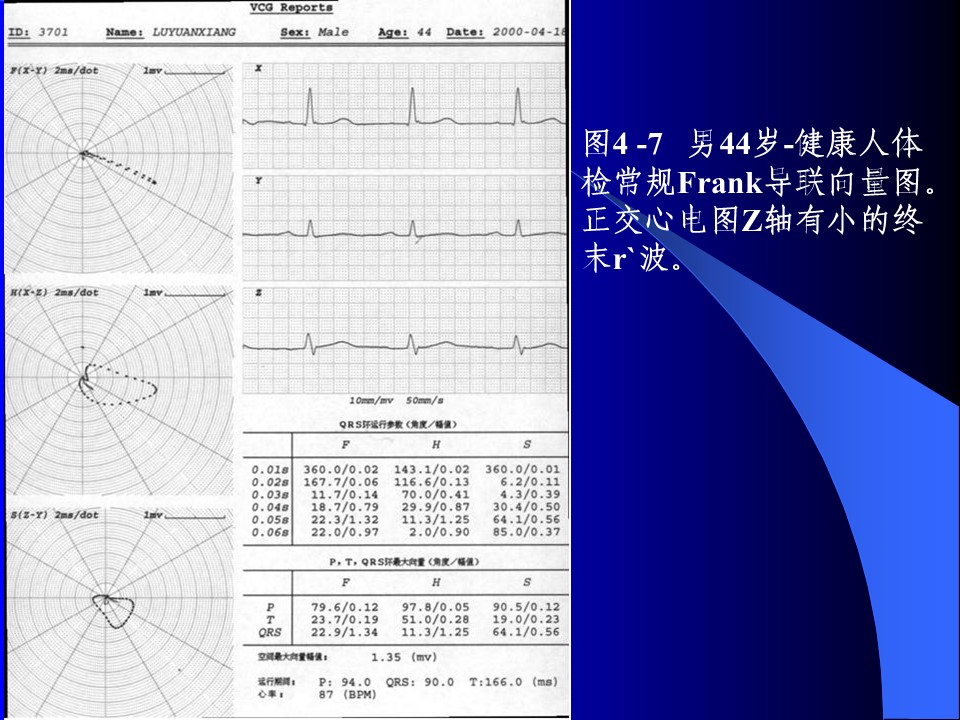Viewport: 960px width, 720px height.
Task: Click the "H(X-Z) 2ms/dot" plot label
Action: 54,293
